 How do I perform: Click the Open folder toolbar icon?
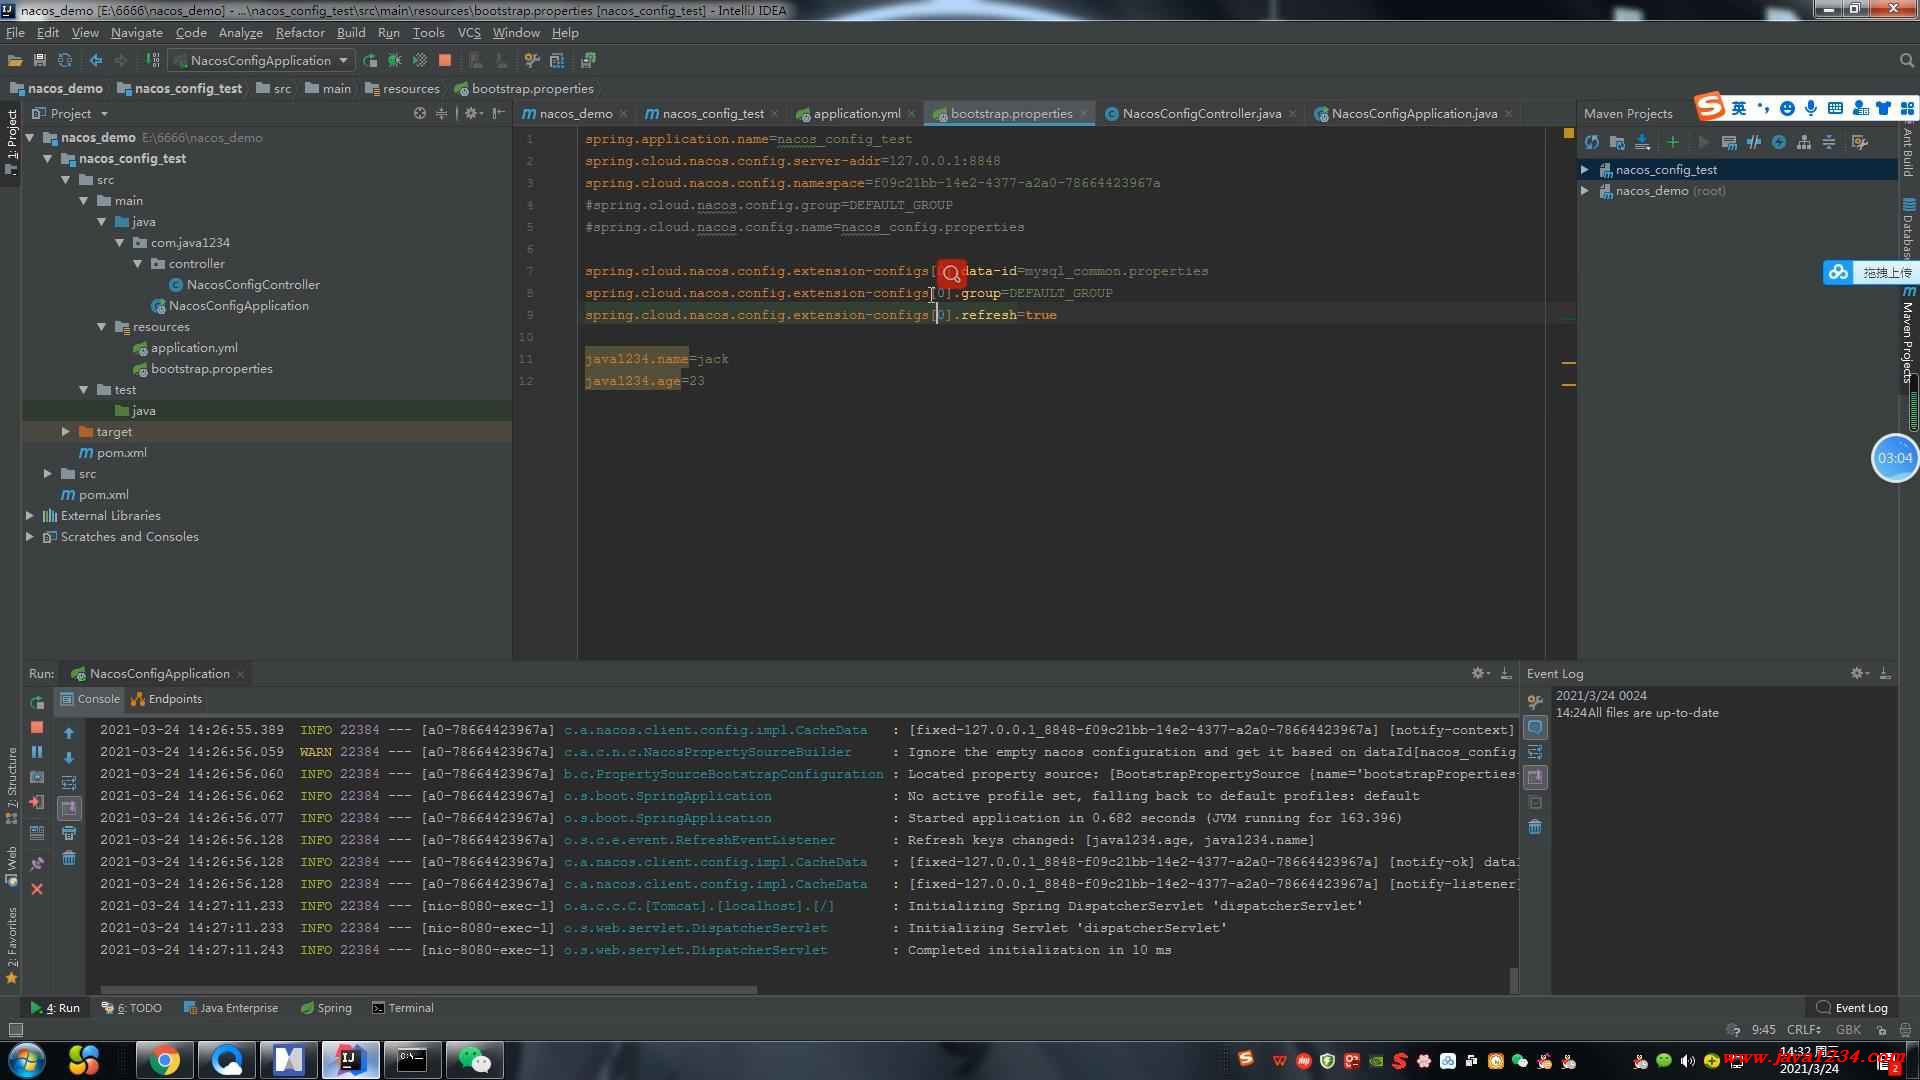click(15, 61)
